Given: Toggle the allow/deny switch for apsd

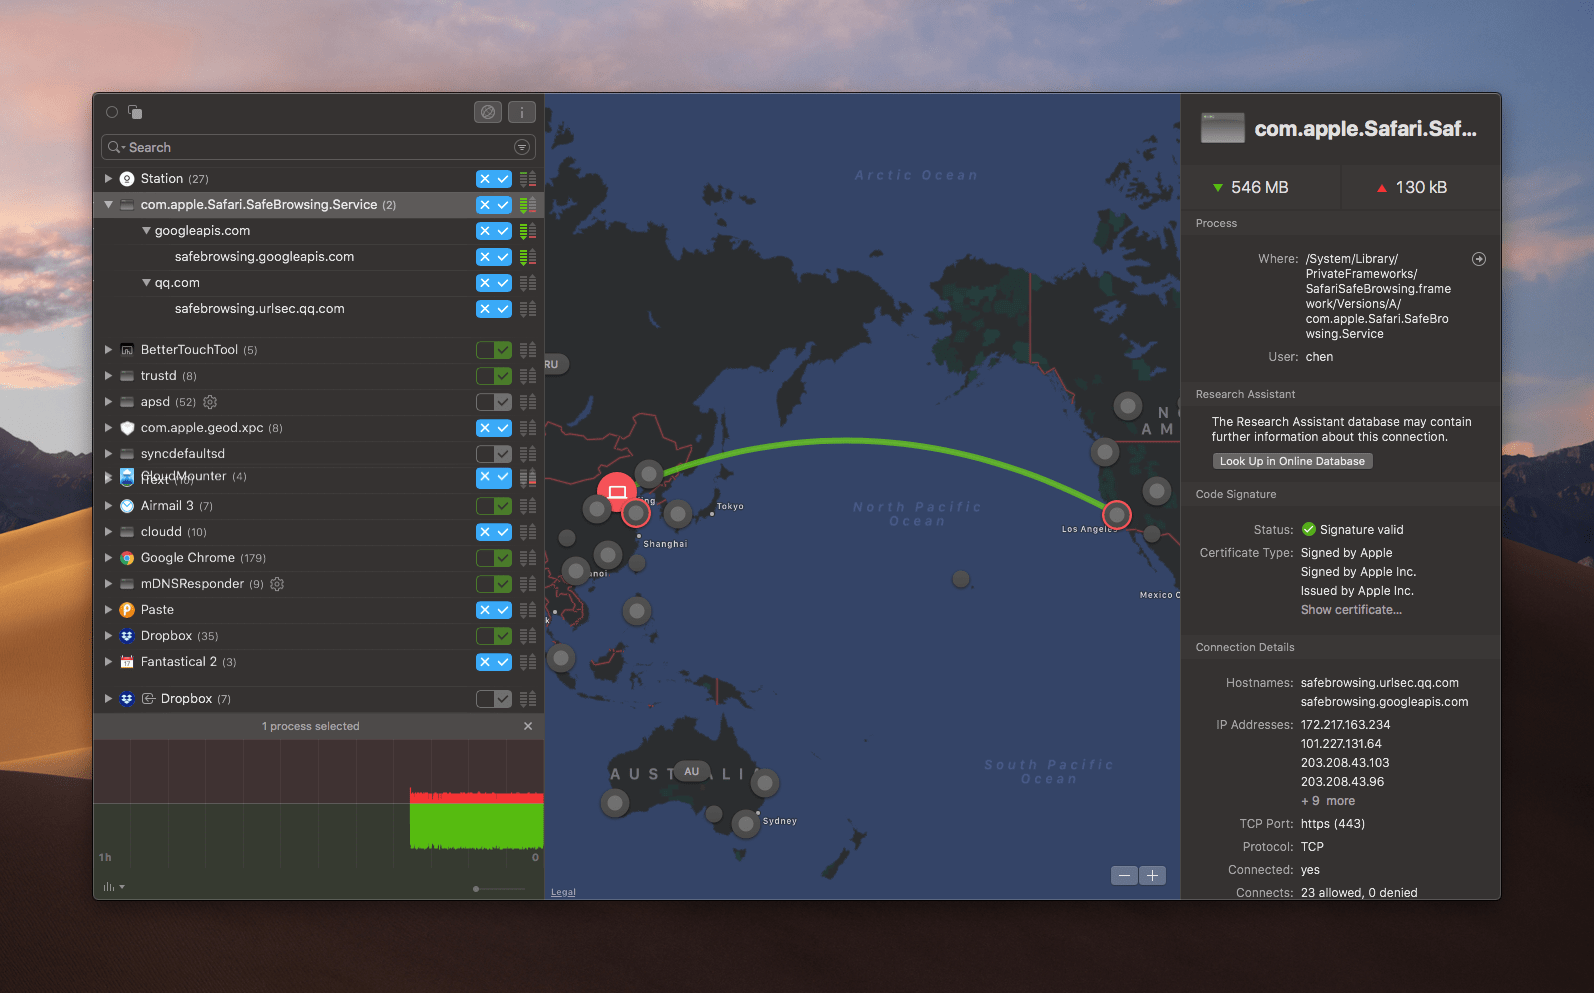Looking at the screenshot, I should pyautogui.click(x=494, y=402).
